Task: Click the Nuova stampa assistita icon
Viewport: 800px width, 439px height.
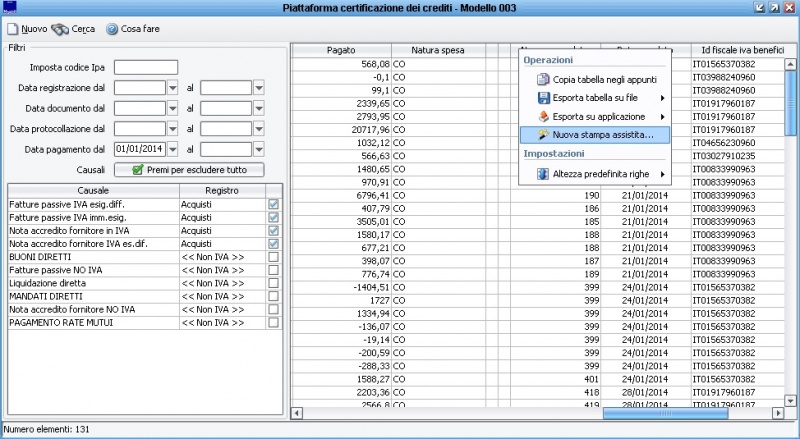Action: click(x=543, y=134)
